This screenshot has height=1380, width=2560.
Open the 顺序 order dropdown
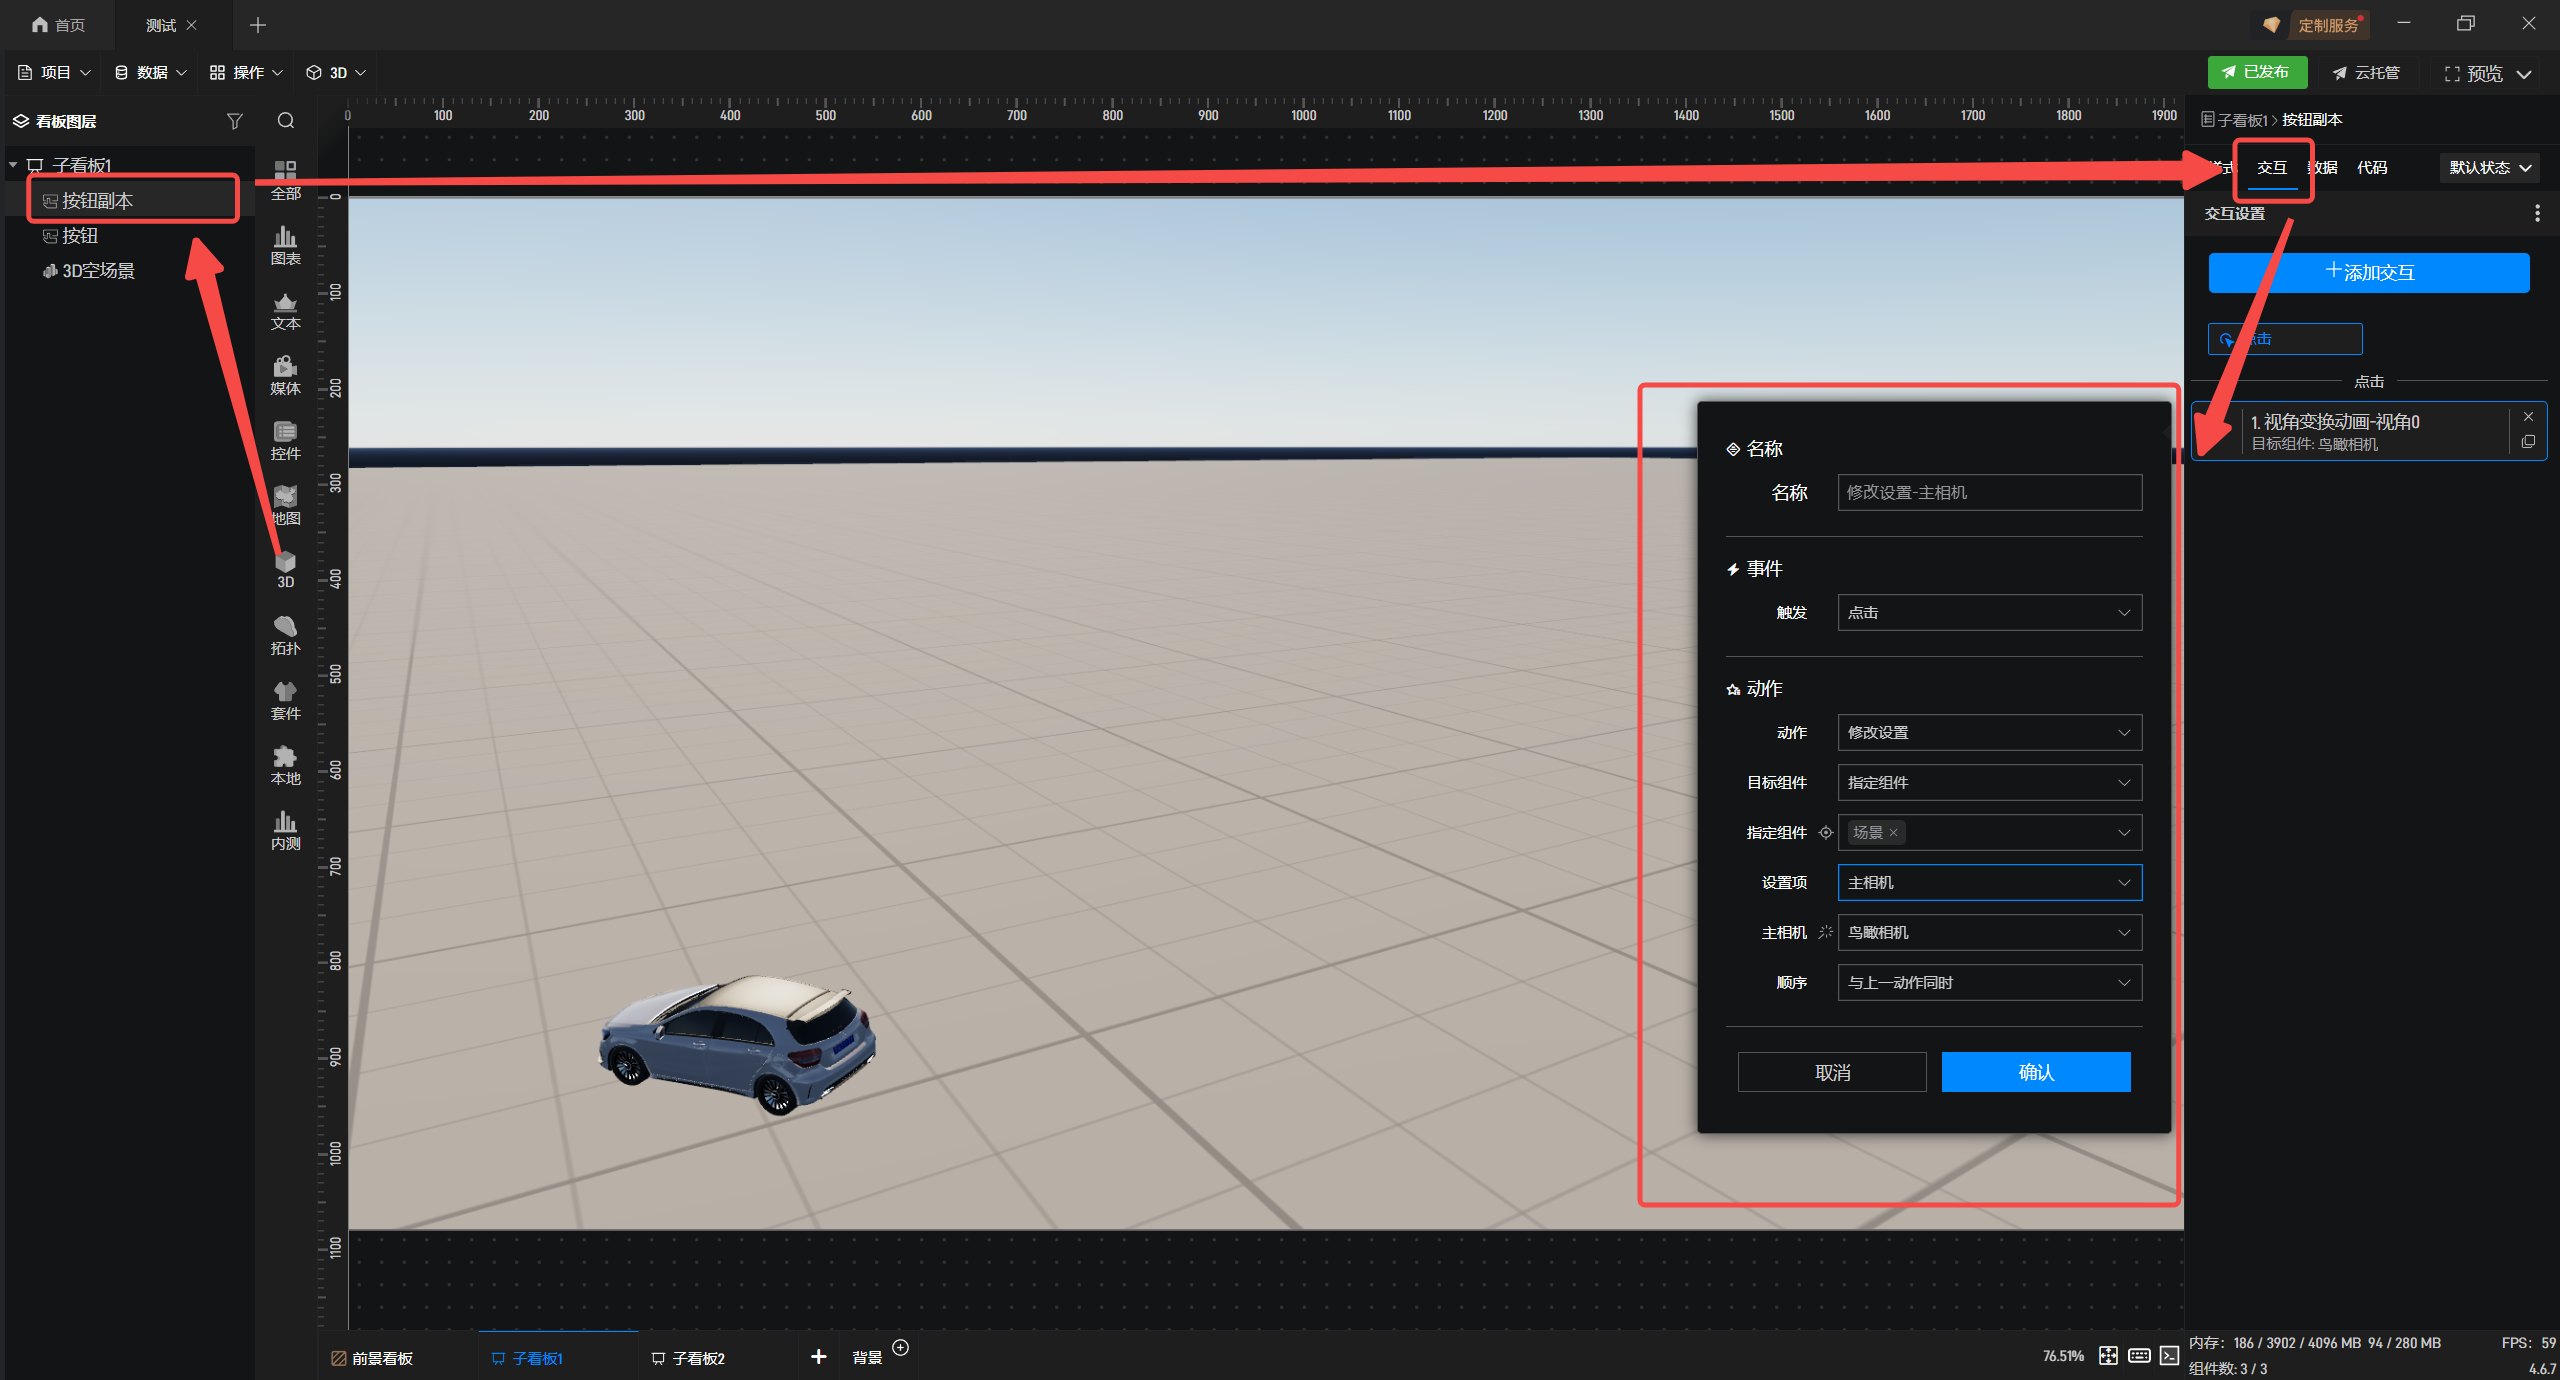(x=1989, y=983)
